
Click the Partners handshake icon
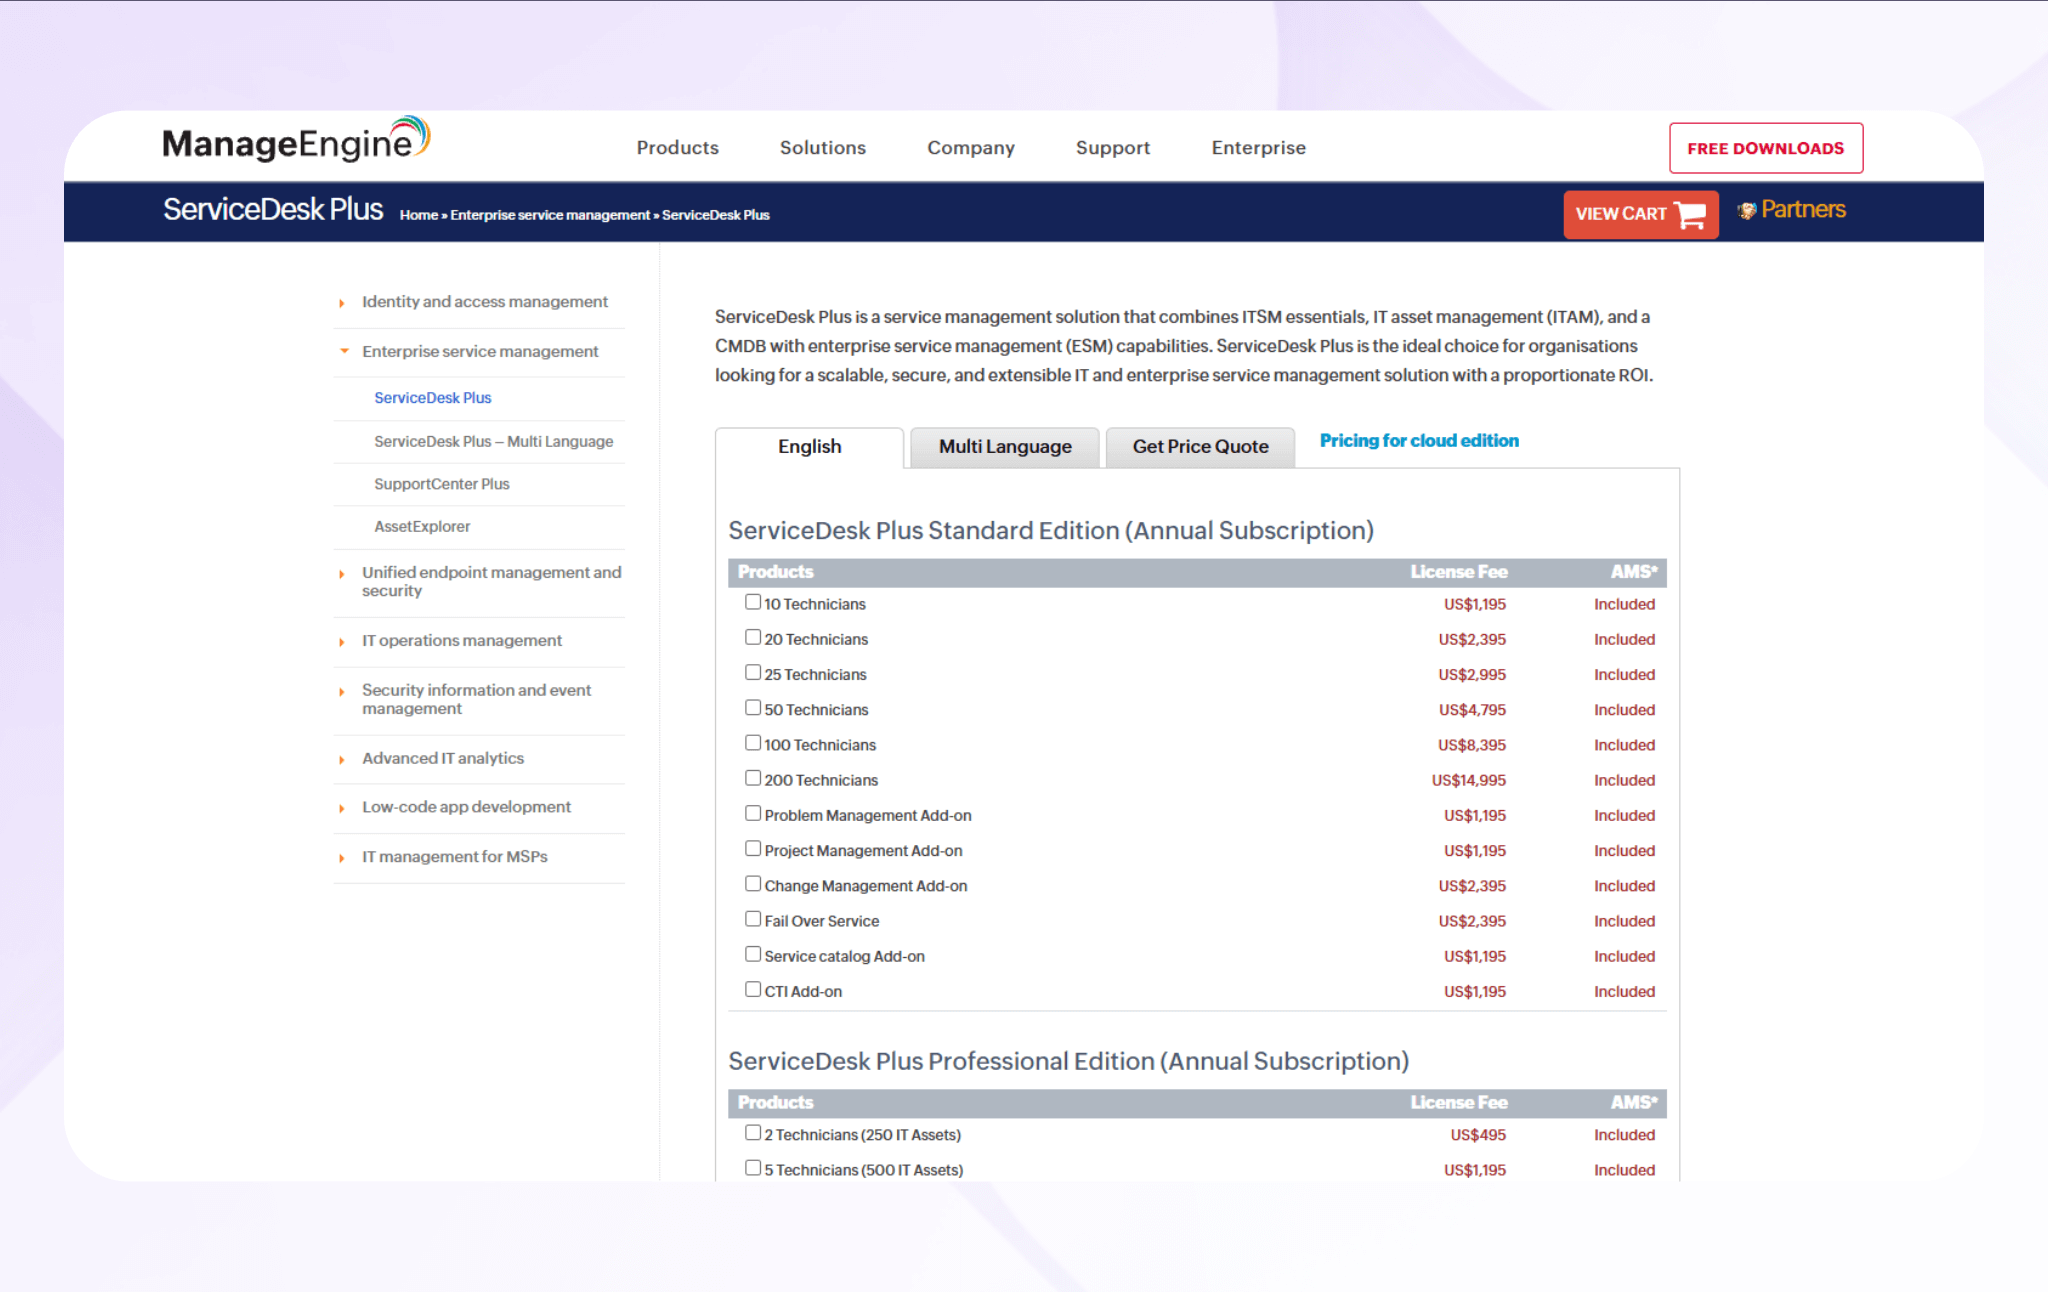pos(1747,211)
